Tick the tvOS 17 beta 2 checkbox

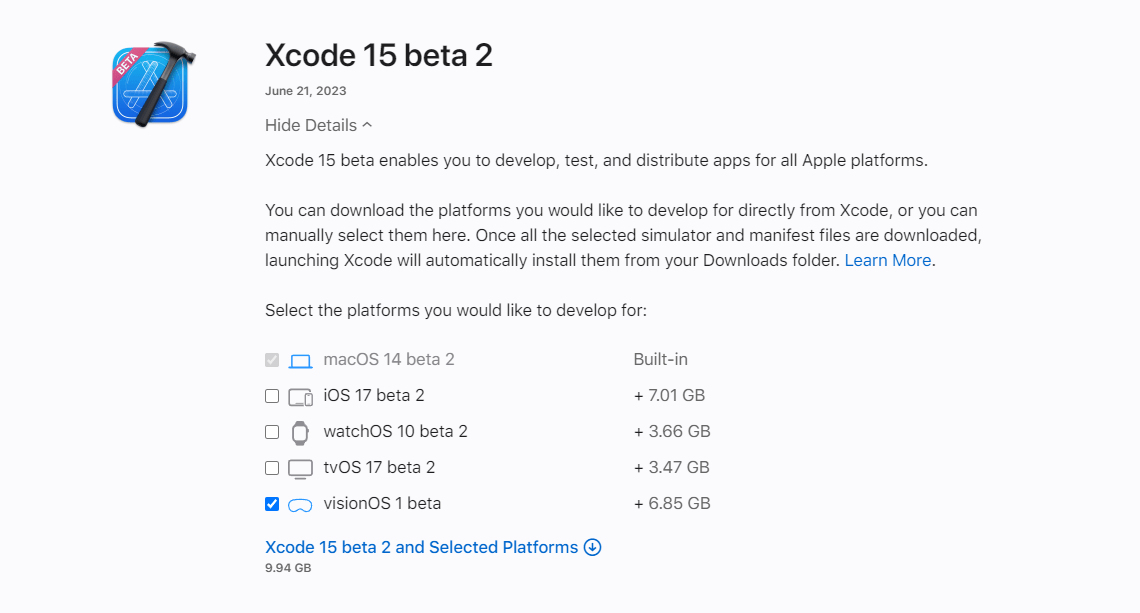click(272, 468)
